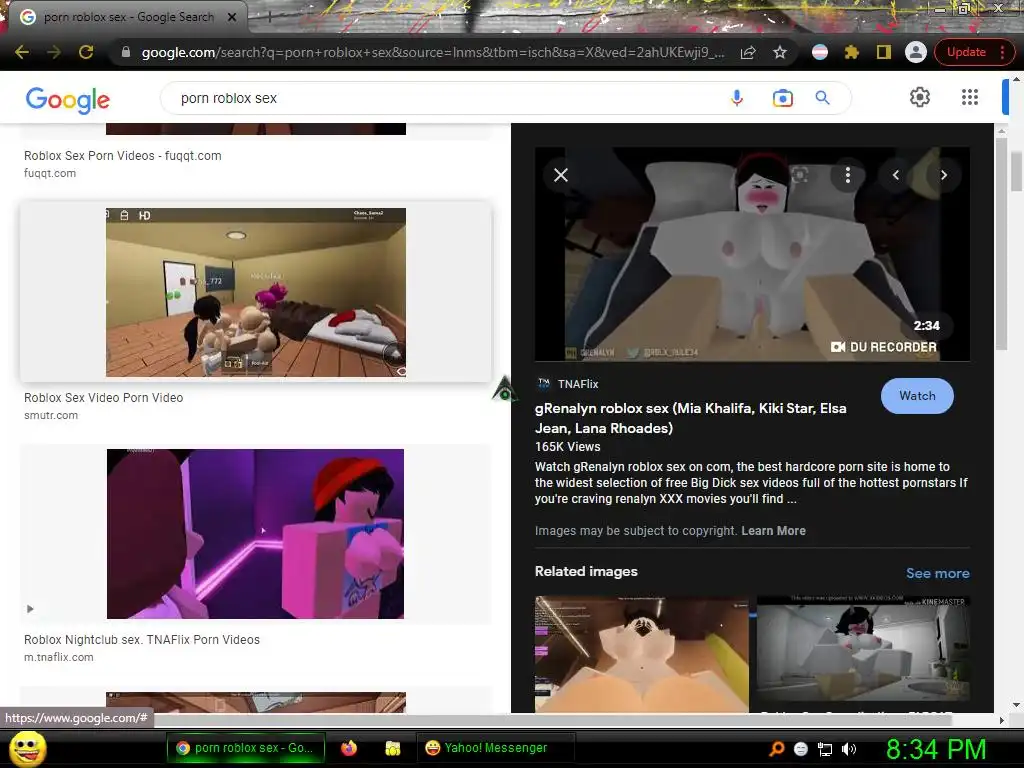This screenshot has width=1024, height=768.
Task: Close the image preview panel
Action: coord(561,175)
